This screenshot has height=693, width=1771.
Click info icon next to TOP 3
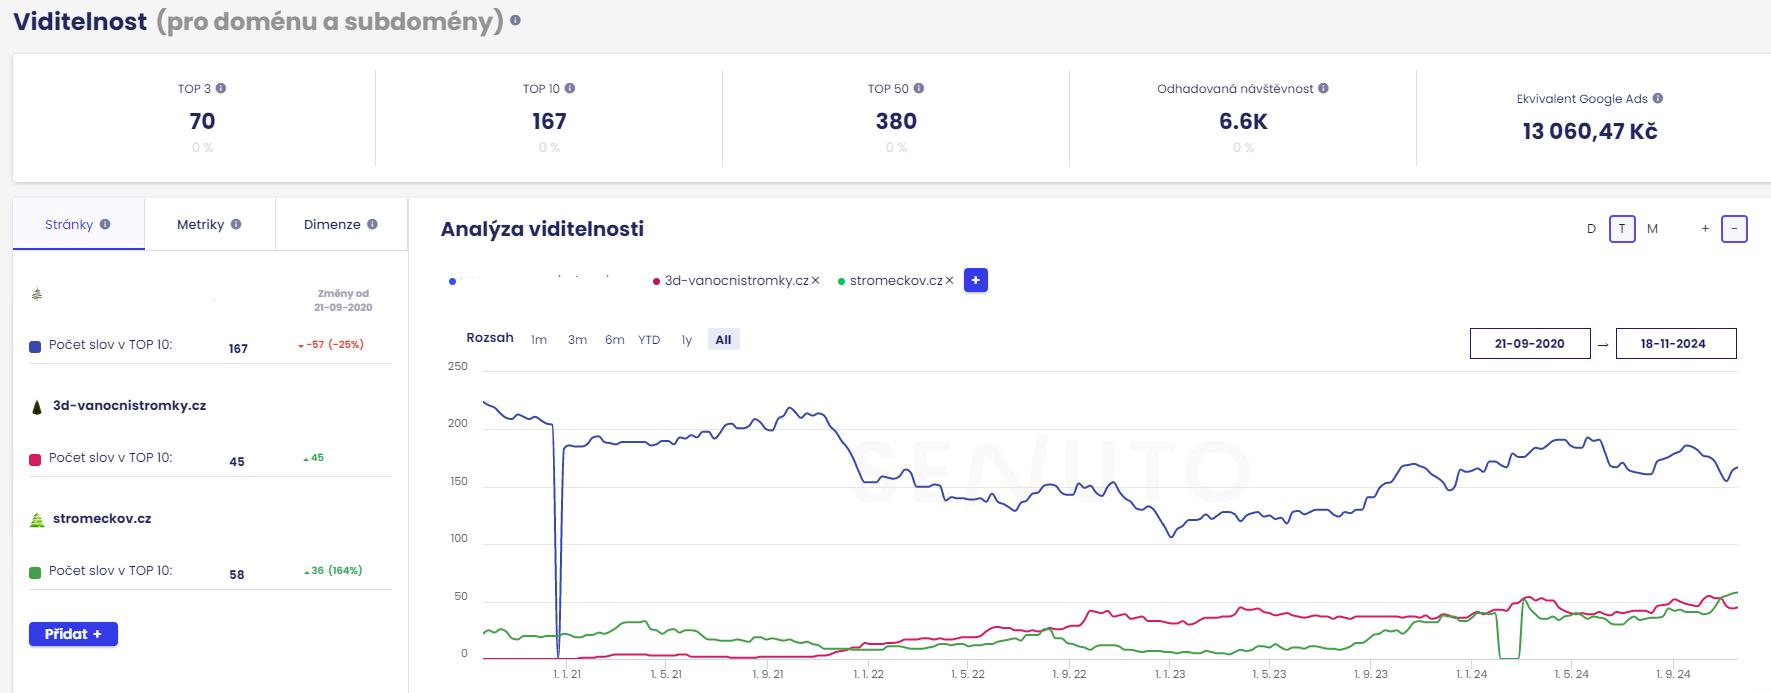point(221,88)
